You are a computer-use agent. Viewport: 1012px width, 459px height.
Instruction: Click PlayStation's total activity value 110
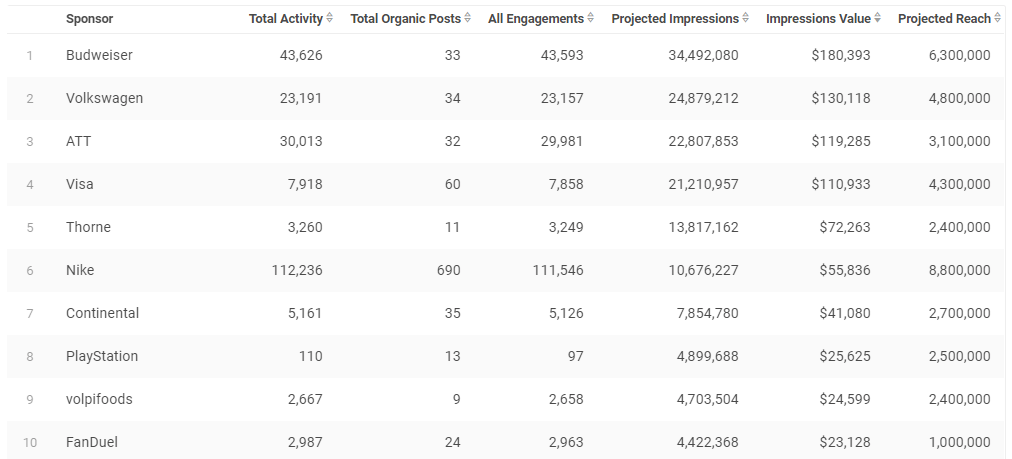[311, 356]
